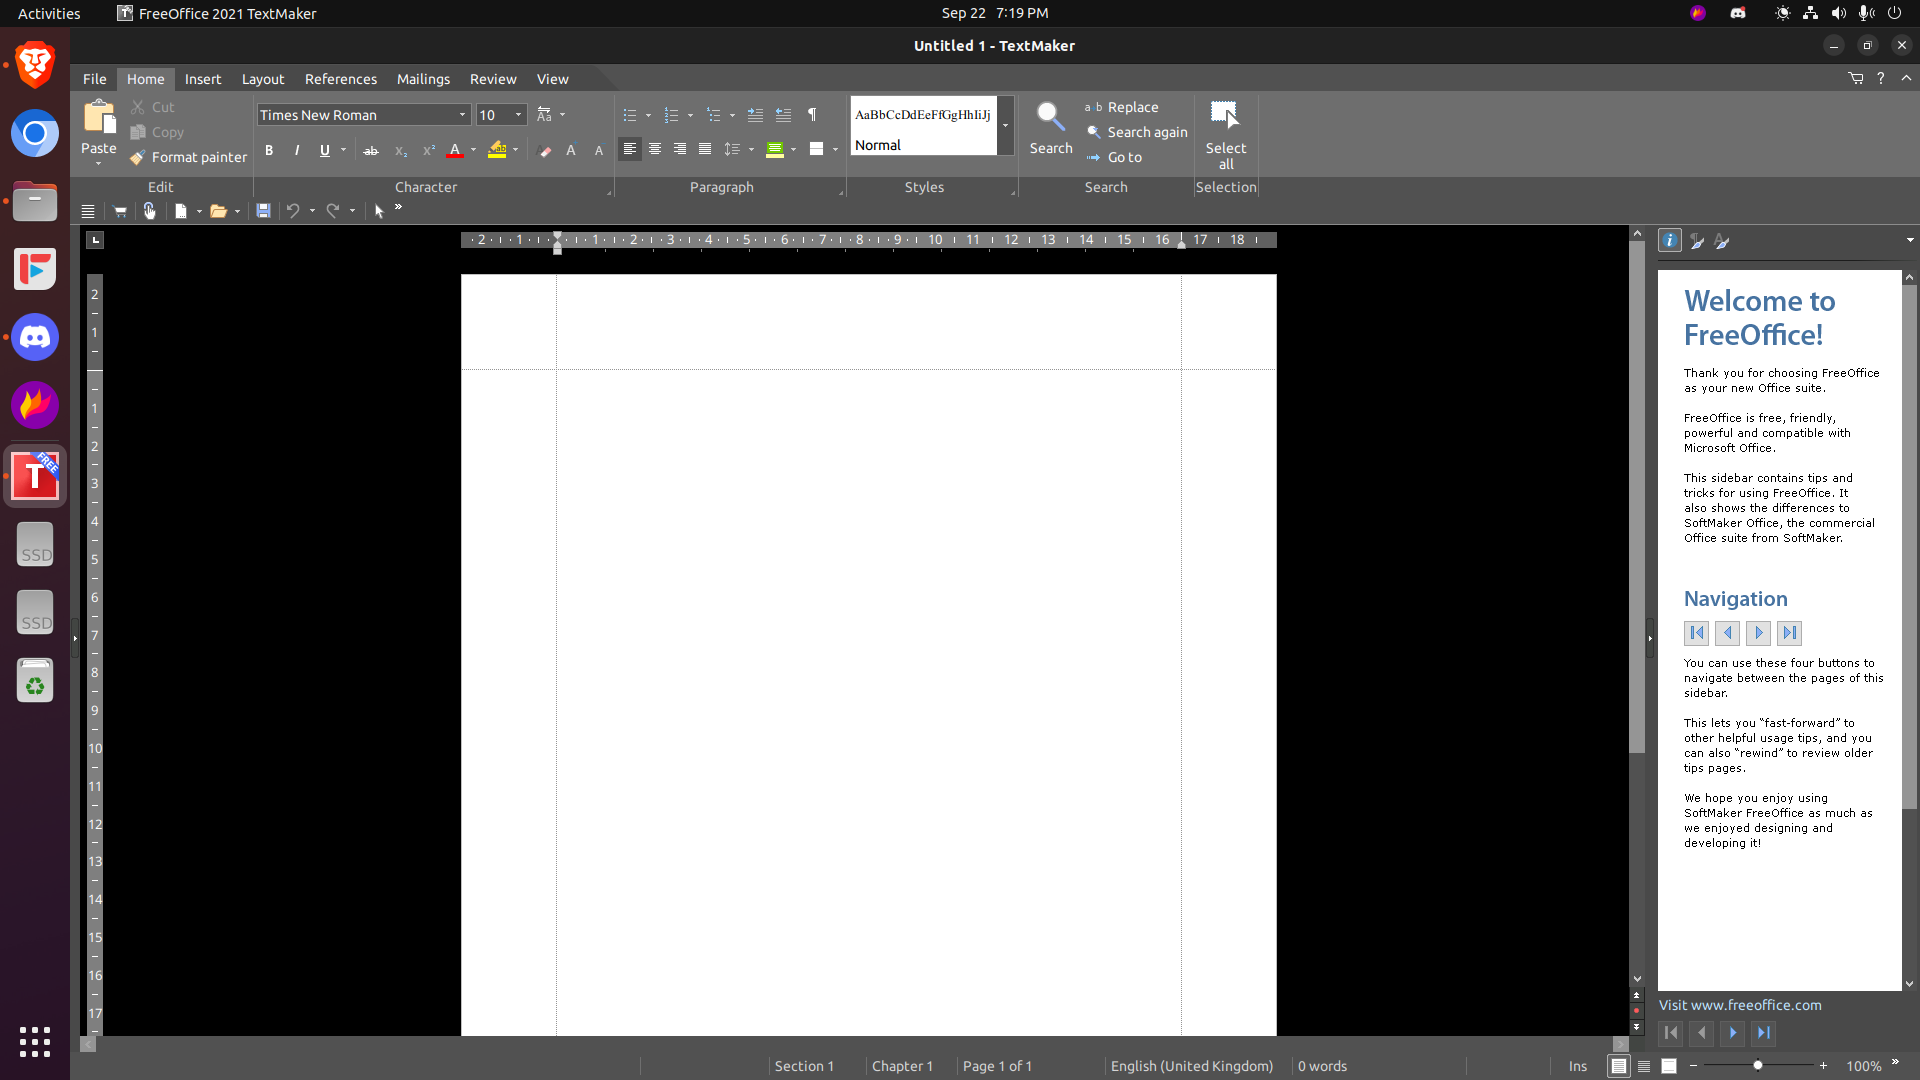Click the Go to button in Search
Image resolution: width=1920 pixels, height=1080 pixels.
(1124, 157)
